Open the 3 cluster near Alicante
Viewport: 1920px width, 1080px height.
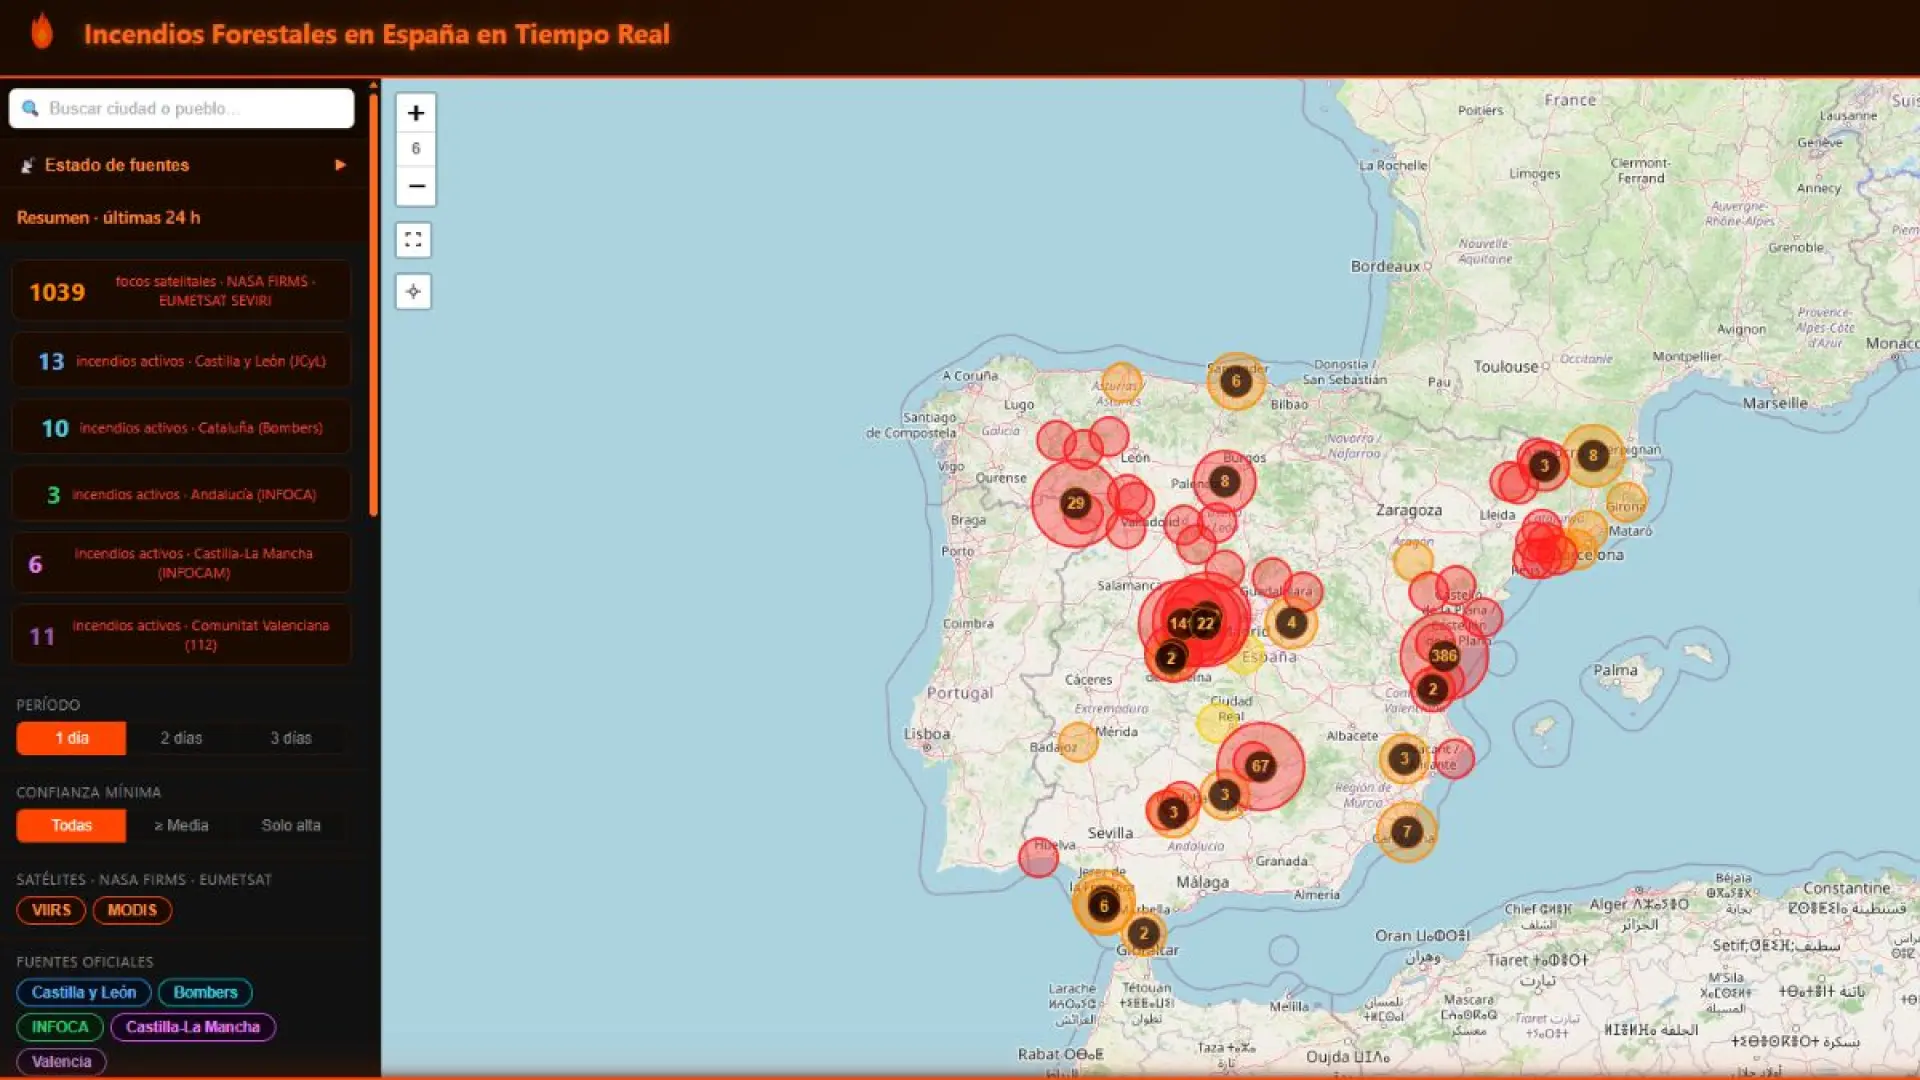1404,758
